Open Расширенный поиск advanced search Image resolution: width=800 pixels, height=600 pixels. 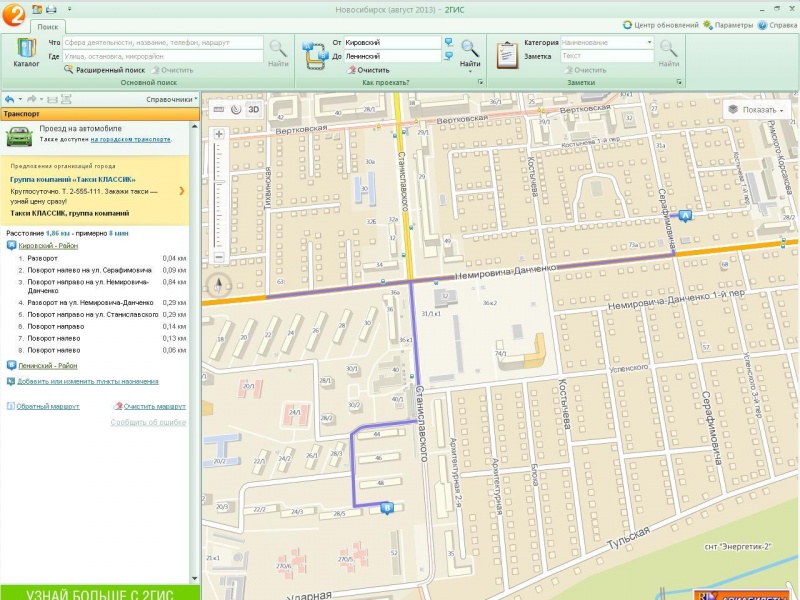pos(105,70)
